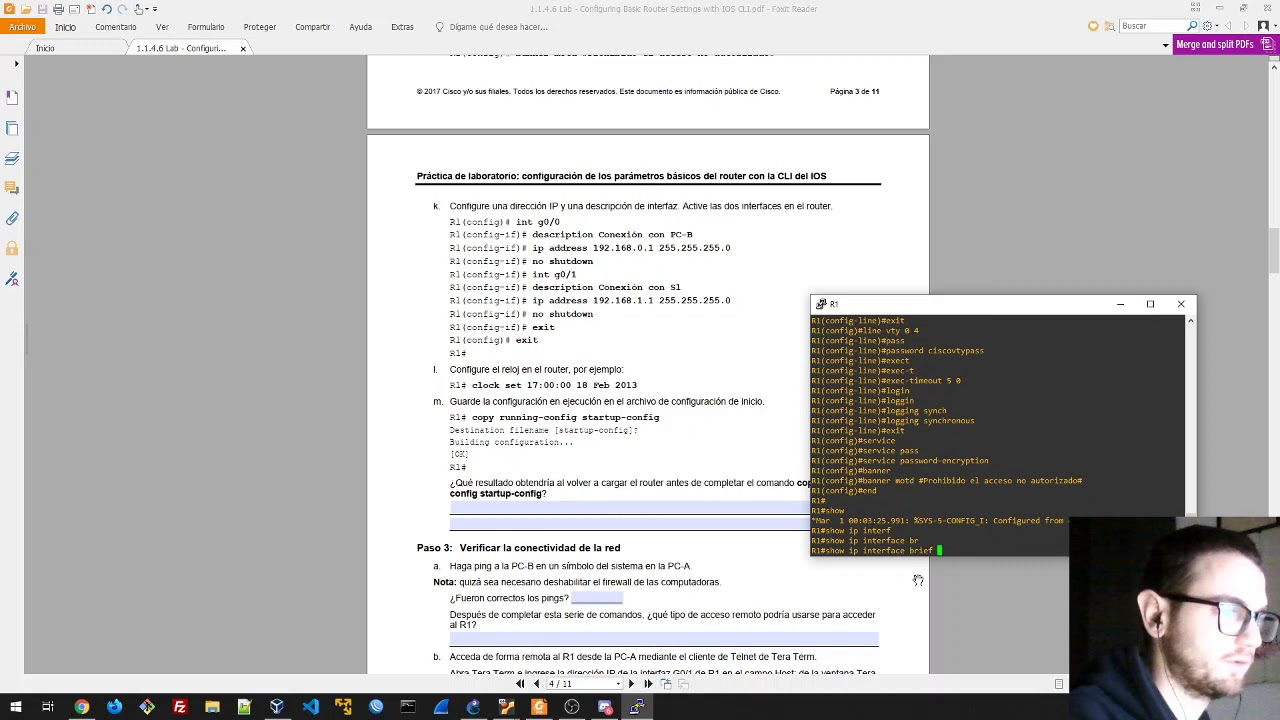Open the comments panel icon in sidebar

pos(12,188)
